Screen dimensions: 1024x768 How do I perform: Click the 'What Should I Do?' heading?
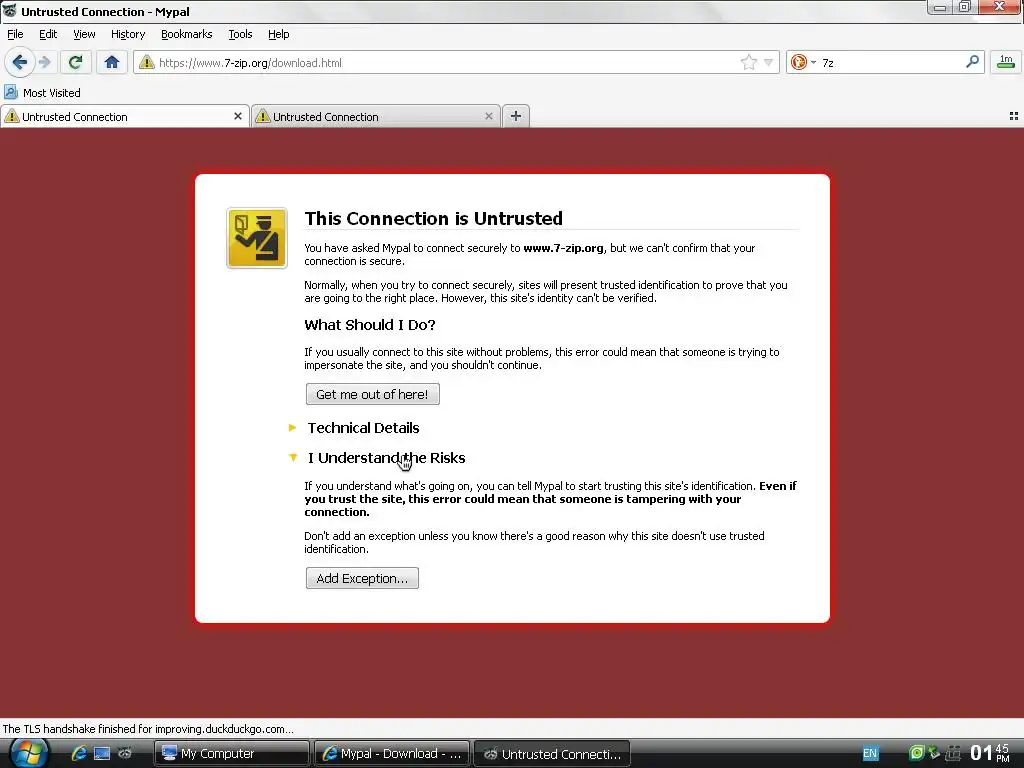click(x=370, y=325)
